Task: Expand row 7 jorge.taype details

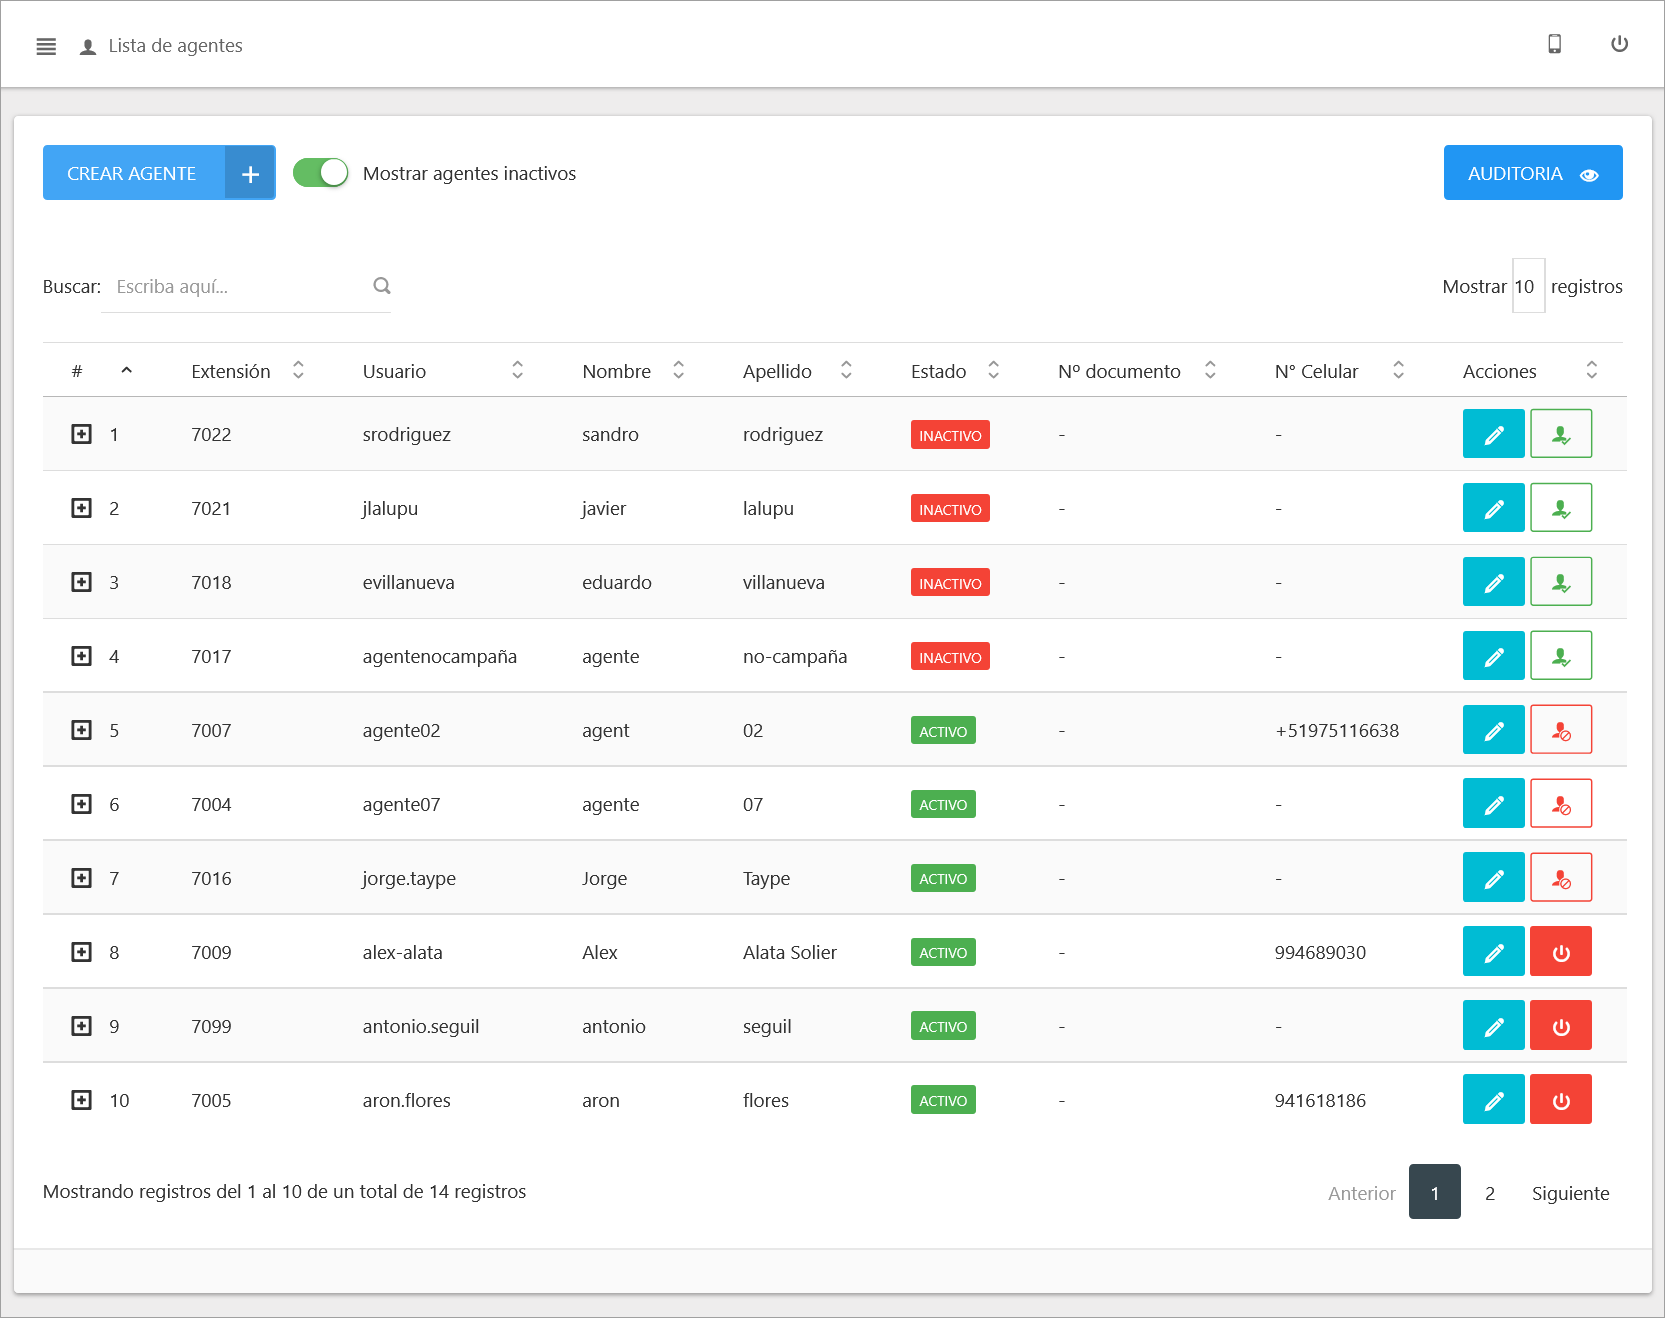Action: [x=82, y=878]
